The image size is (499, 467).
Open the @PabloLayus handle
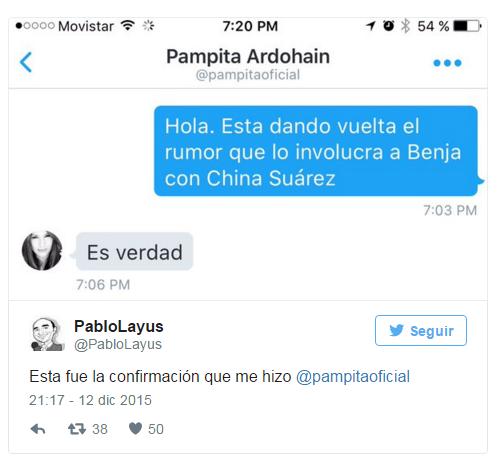pyautogui.click(x=118, y=344)
